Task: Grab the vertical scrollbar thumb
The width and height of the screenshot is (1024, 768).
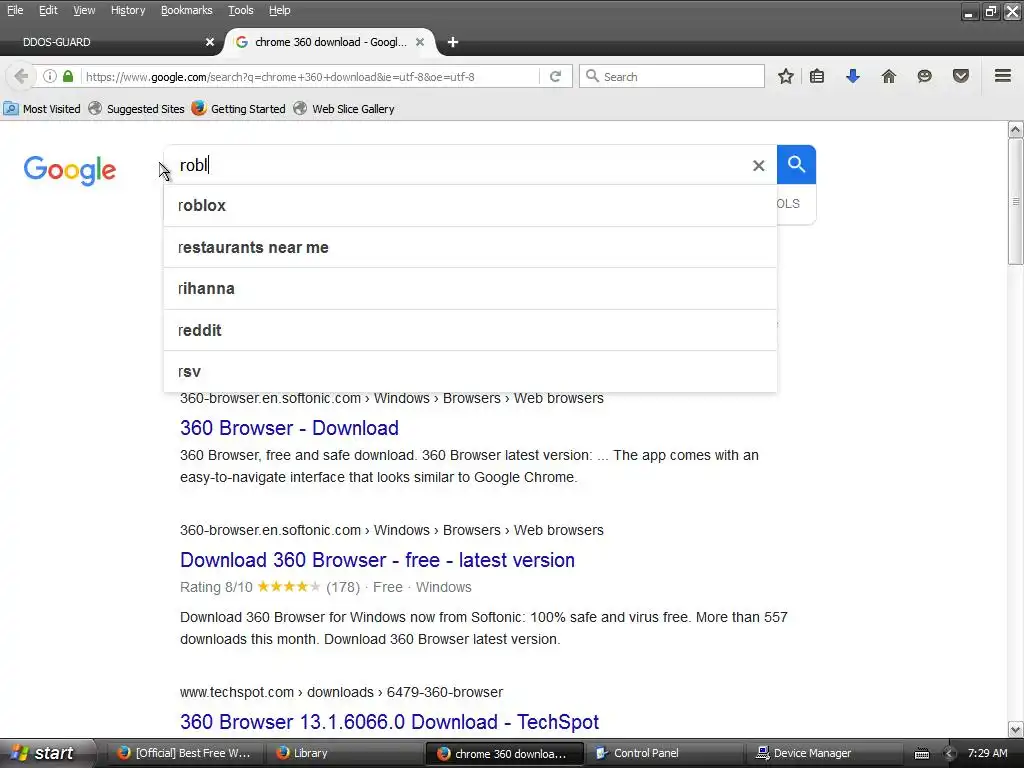Action: [1015, 202]
